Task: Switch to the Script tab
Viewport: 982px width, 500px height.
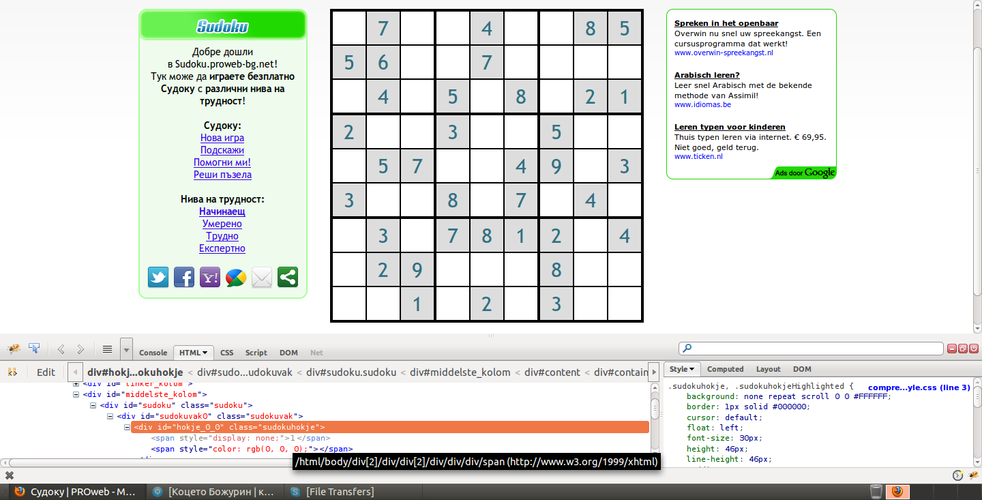Action: pyautogui.click(x=256, y=353)
